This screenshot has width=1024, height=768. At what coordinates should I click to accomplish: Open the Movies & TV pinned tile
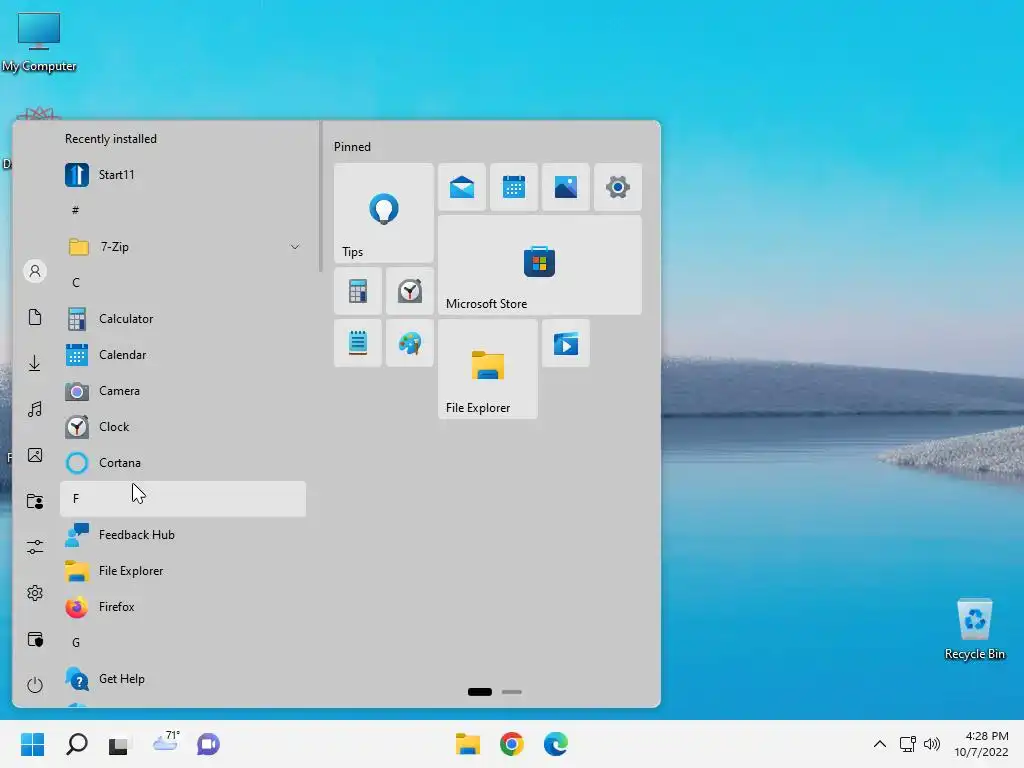(x=566, y=343)
